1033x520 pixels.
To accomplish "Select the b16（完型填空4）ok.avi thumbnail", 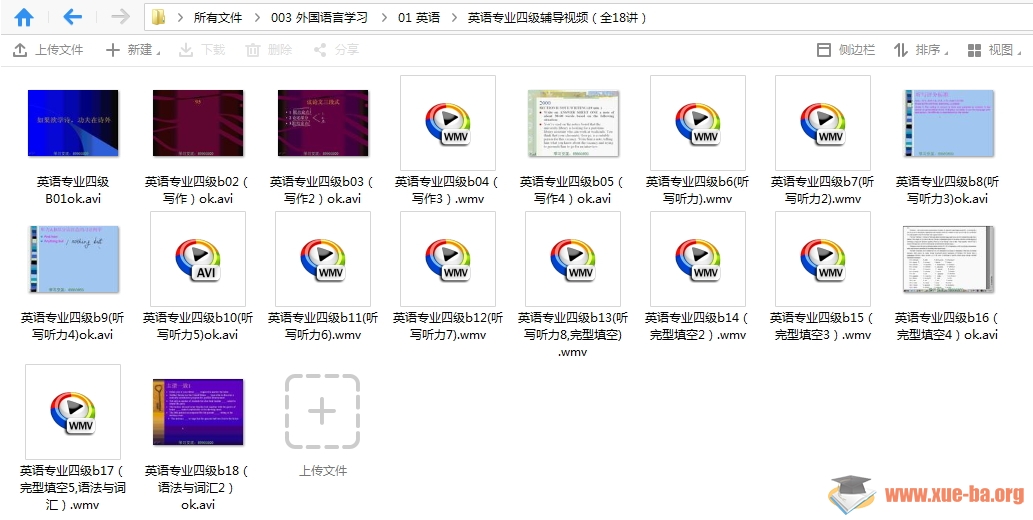I will (948, 259).
